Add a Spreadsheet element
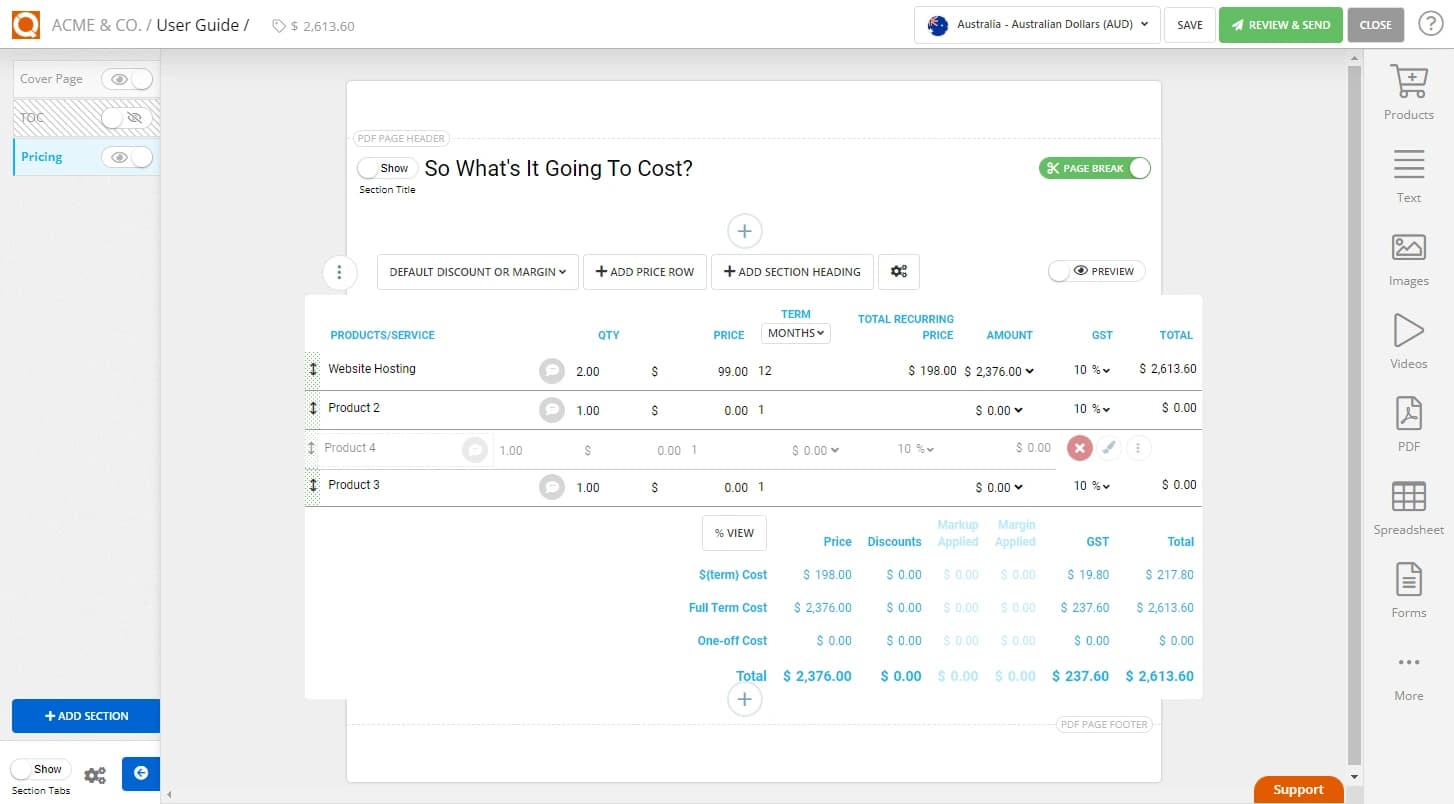Viewport: 1454px width, 804px height. 1408,504
